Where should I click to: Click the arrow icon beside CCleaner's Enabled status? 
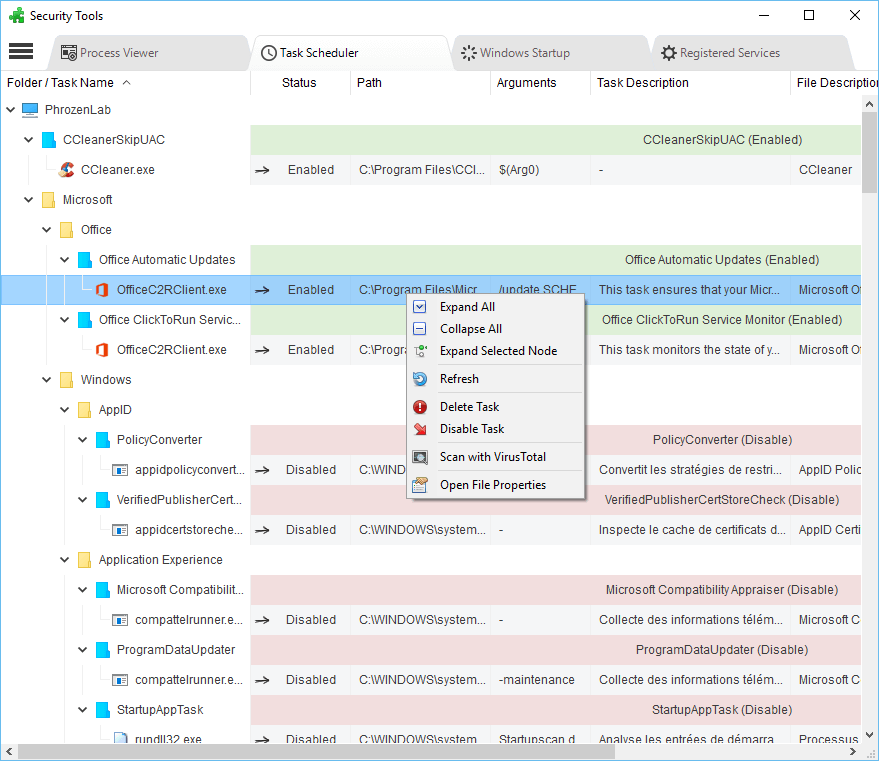point(262,169)
